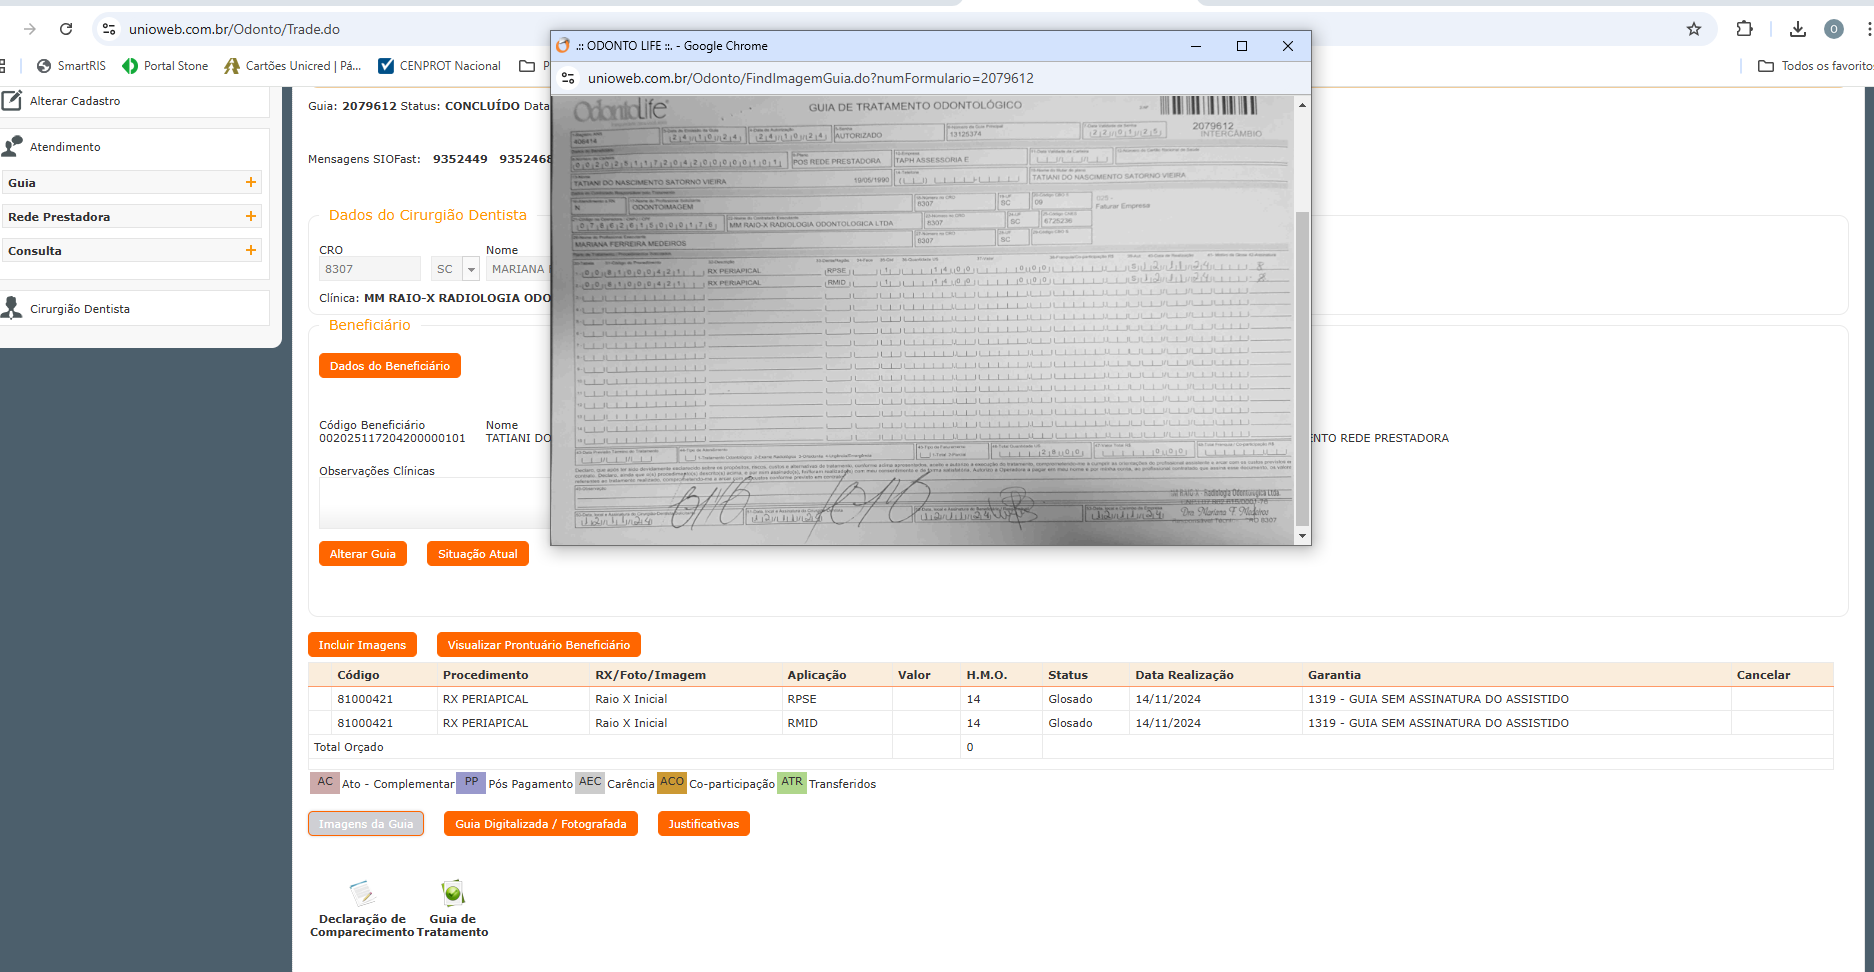1874x972 pixels.
Task: Open the Guia de Tratamento icon
Action: pos(453,893)
